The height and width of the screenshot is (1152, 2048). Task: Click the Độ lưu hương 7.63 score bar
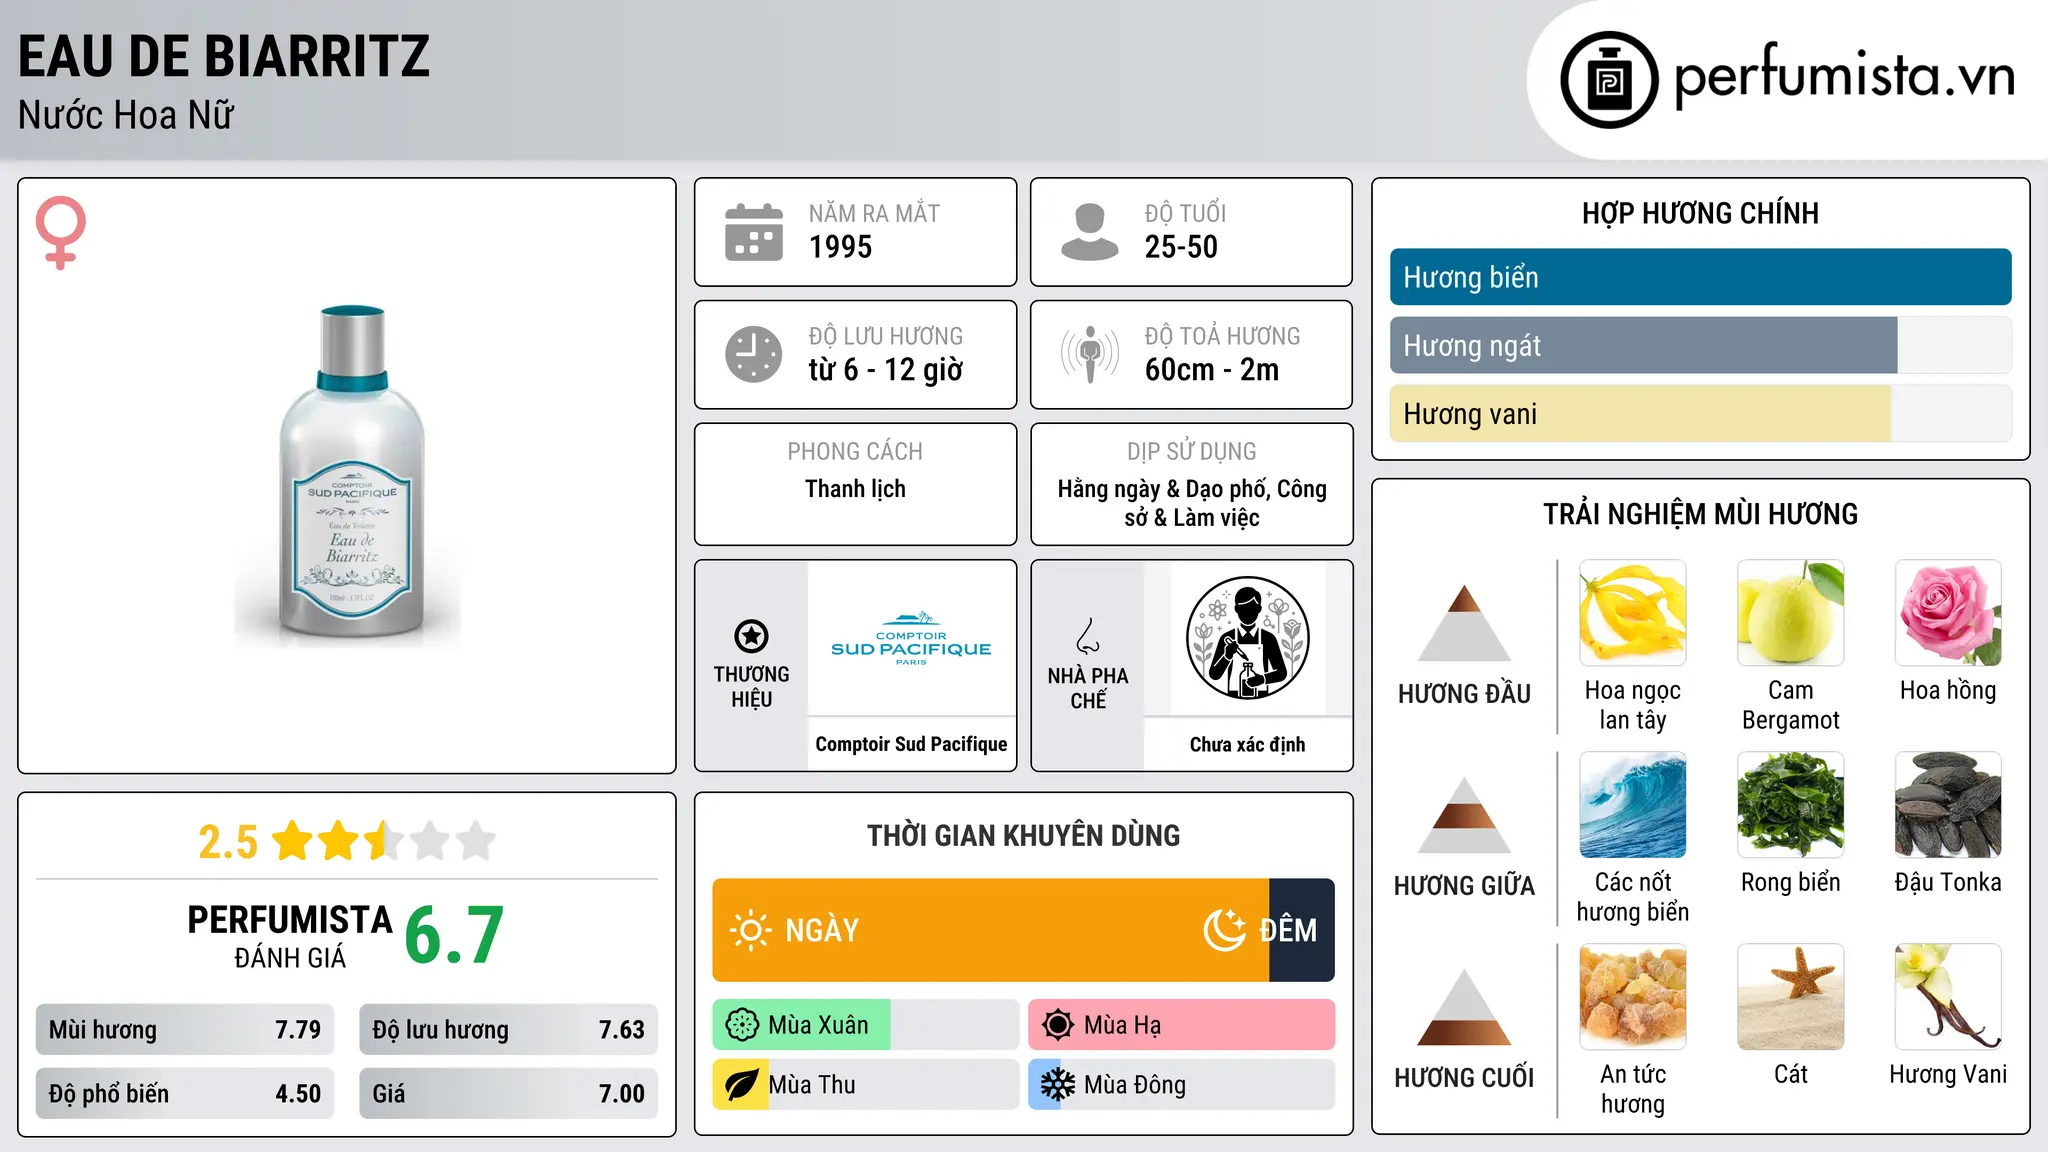pos(509,1030)
